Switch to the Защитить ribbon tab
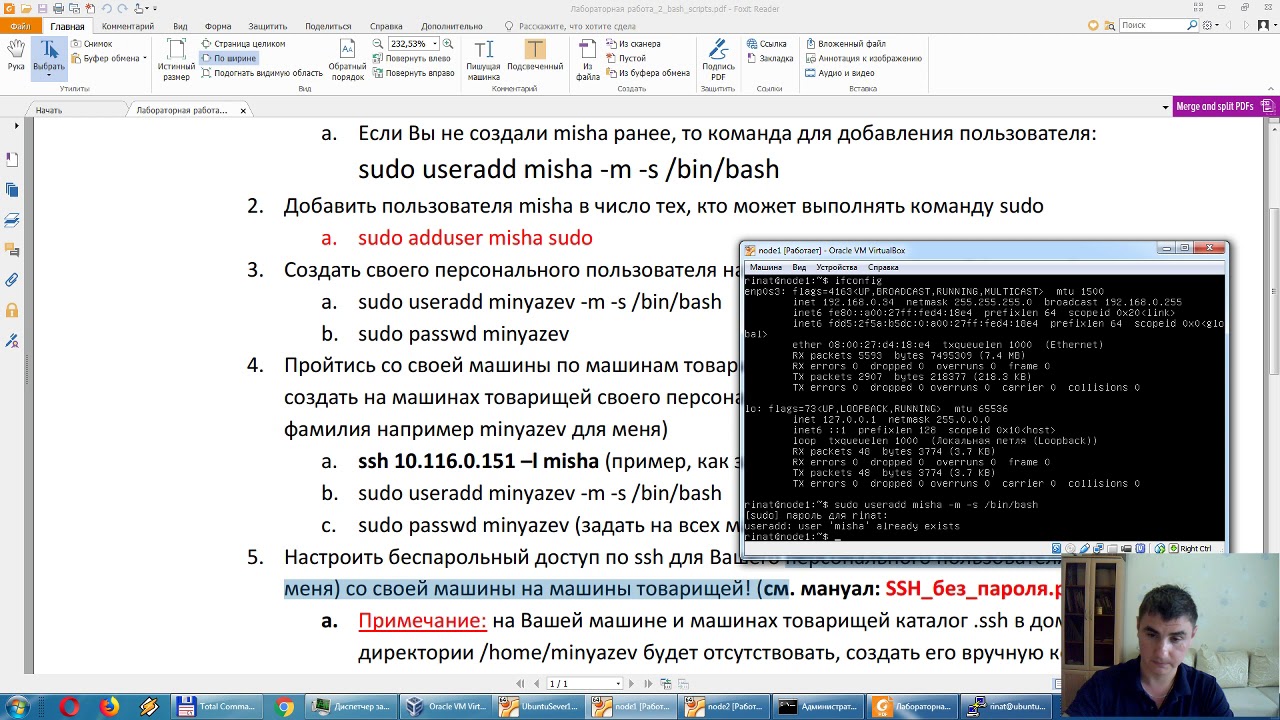Viewport: 1280px width, 720px height. (x=268, y=26)
